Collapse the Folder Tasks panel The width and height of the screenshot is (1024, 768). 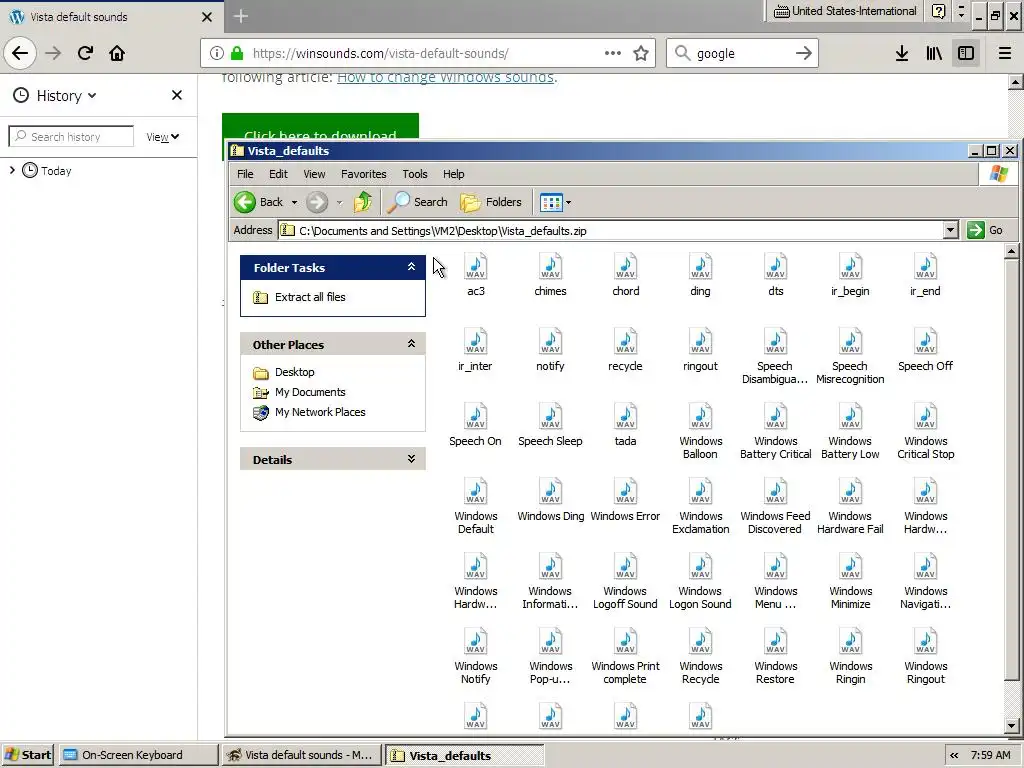pos(411,267)
